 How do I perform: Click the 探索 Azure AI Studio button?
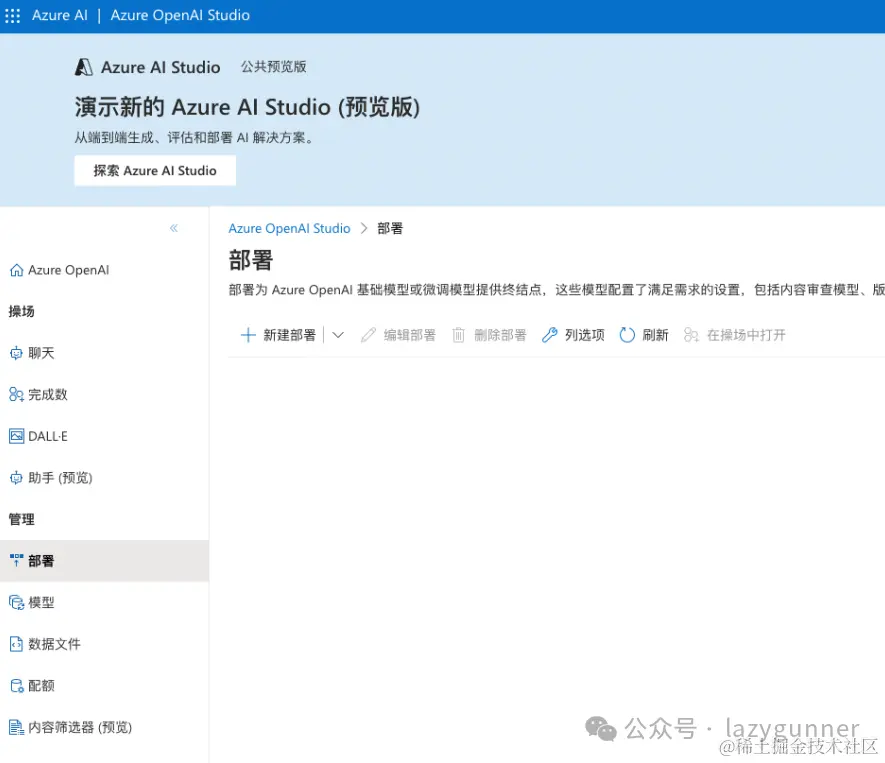155,170
